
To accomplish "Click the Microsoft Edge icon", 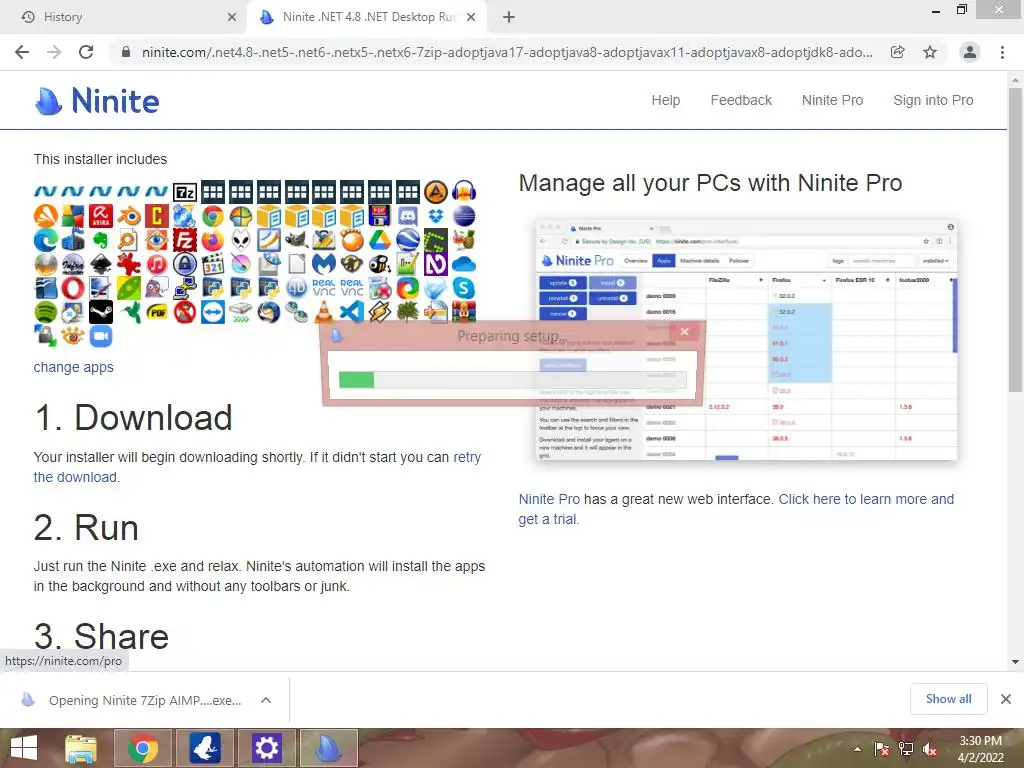I will 46,240.
